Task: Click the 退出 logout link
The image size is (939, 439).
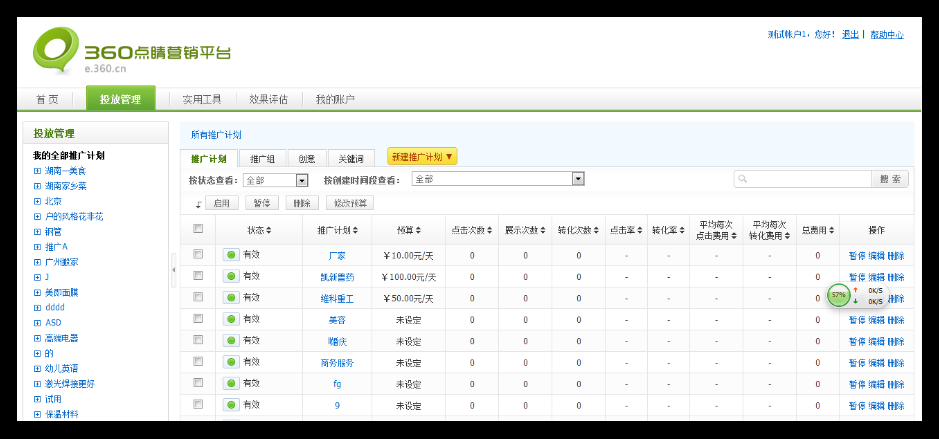Action: pos(850,34)
